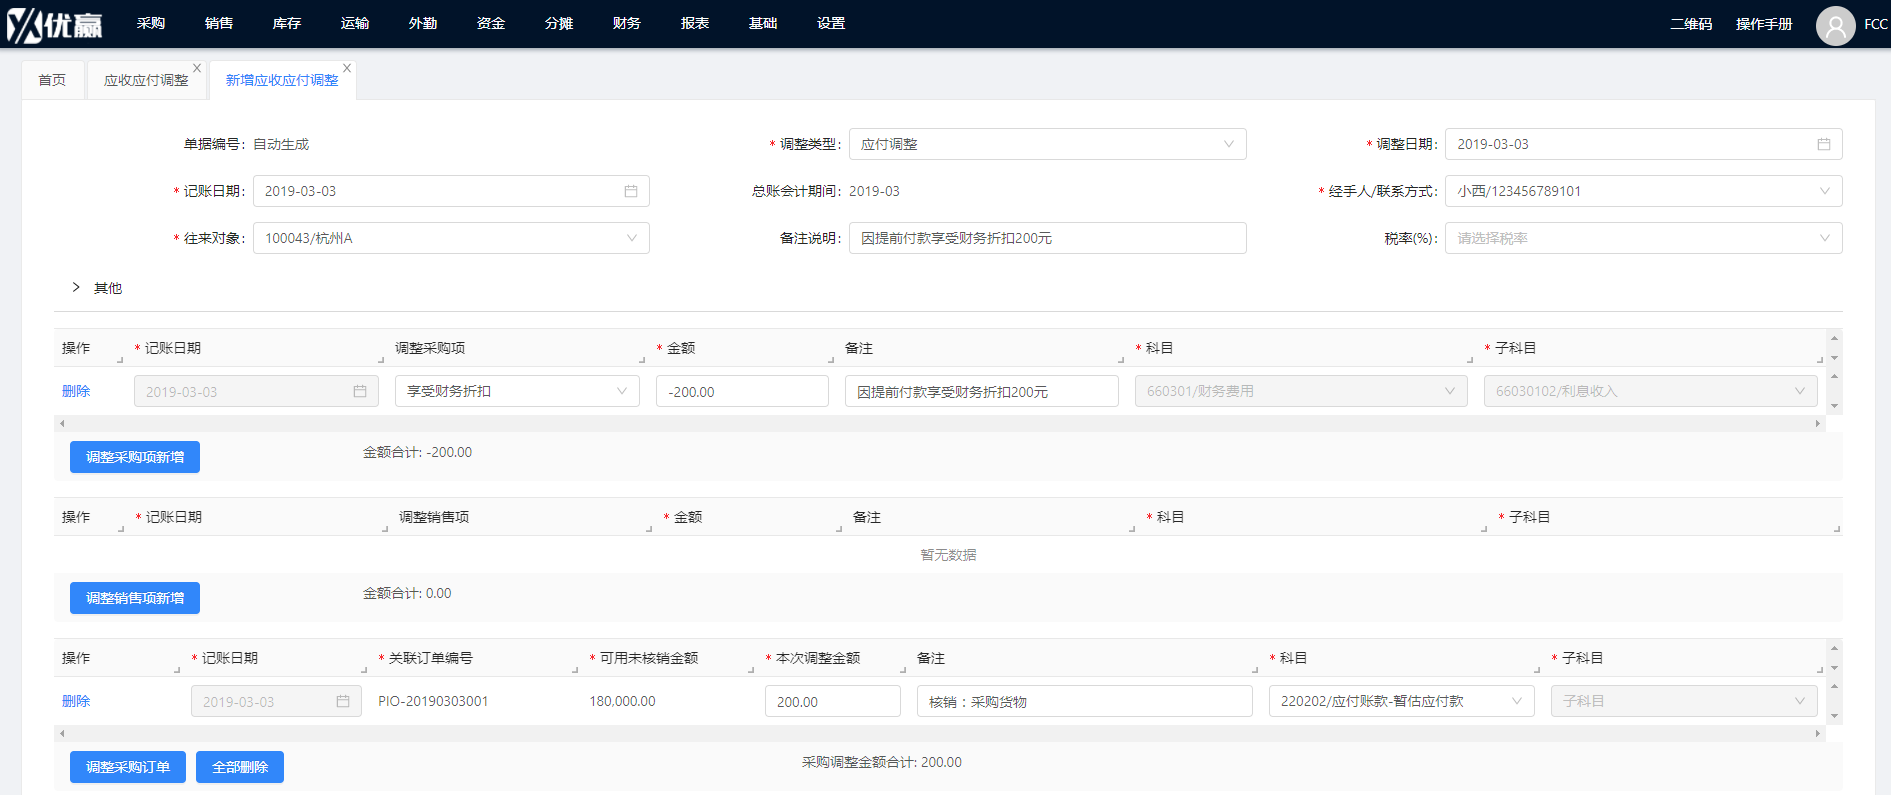This screenshot has height=795, width=1891.
Task: Click calendar icon in purchase item row date
Action: (360, 391)
